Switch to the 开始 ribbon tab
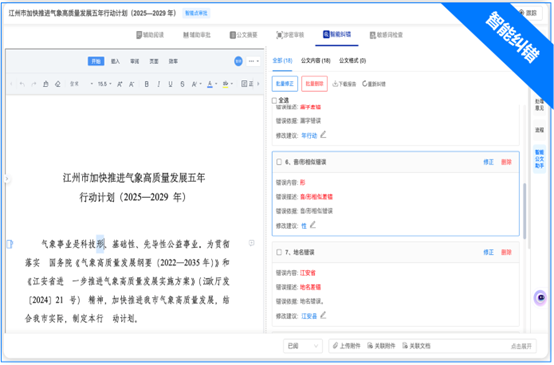 [x=96, y=61]
